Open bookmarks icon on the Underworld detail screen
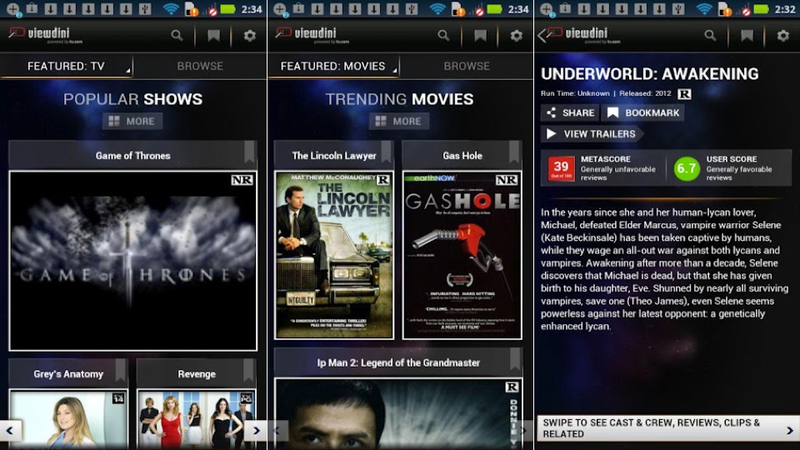 (747, 35)
